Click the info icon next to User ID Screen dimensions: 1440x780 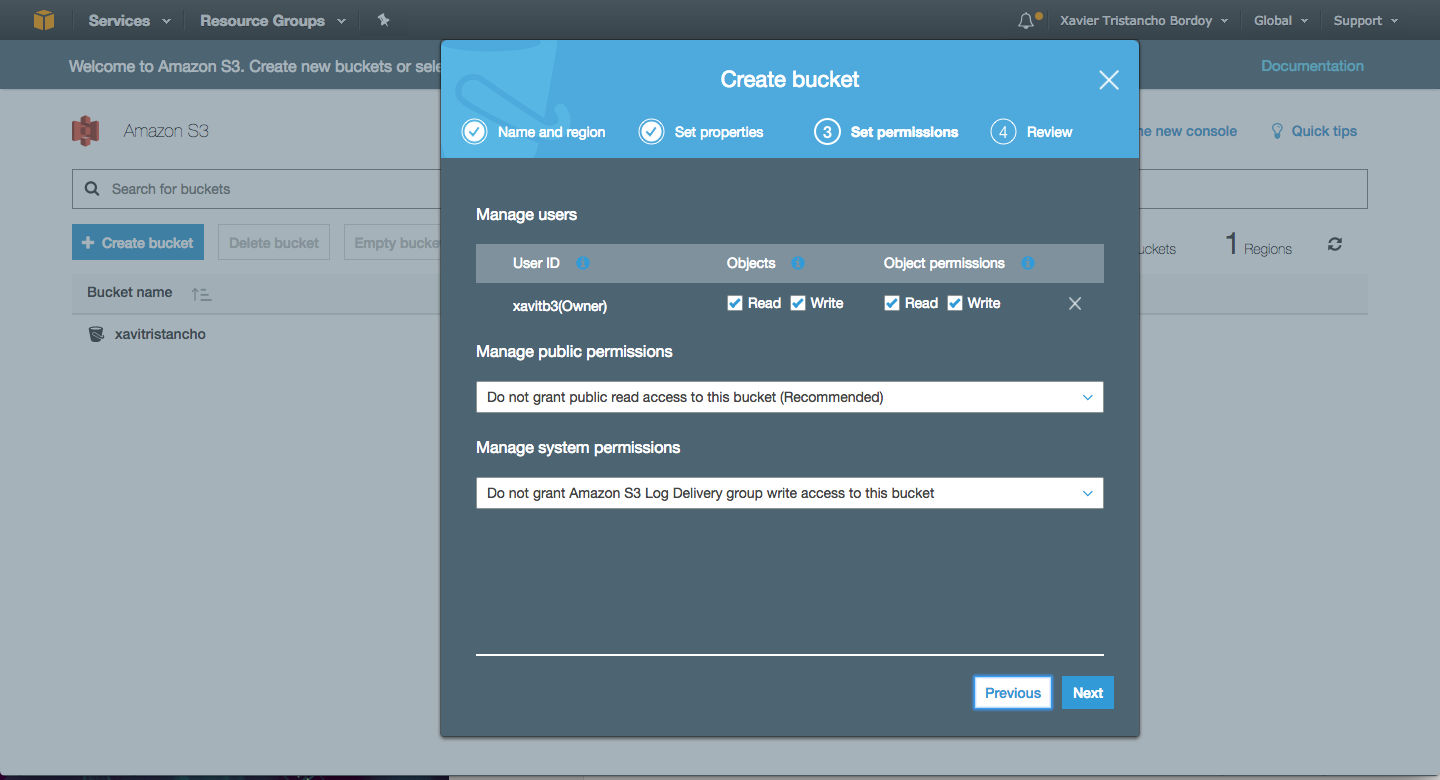point(583,263)
